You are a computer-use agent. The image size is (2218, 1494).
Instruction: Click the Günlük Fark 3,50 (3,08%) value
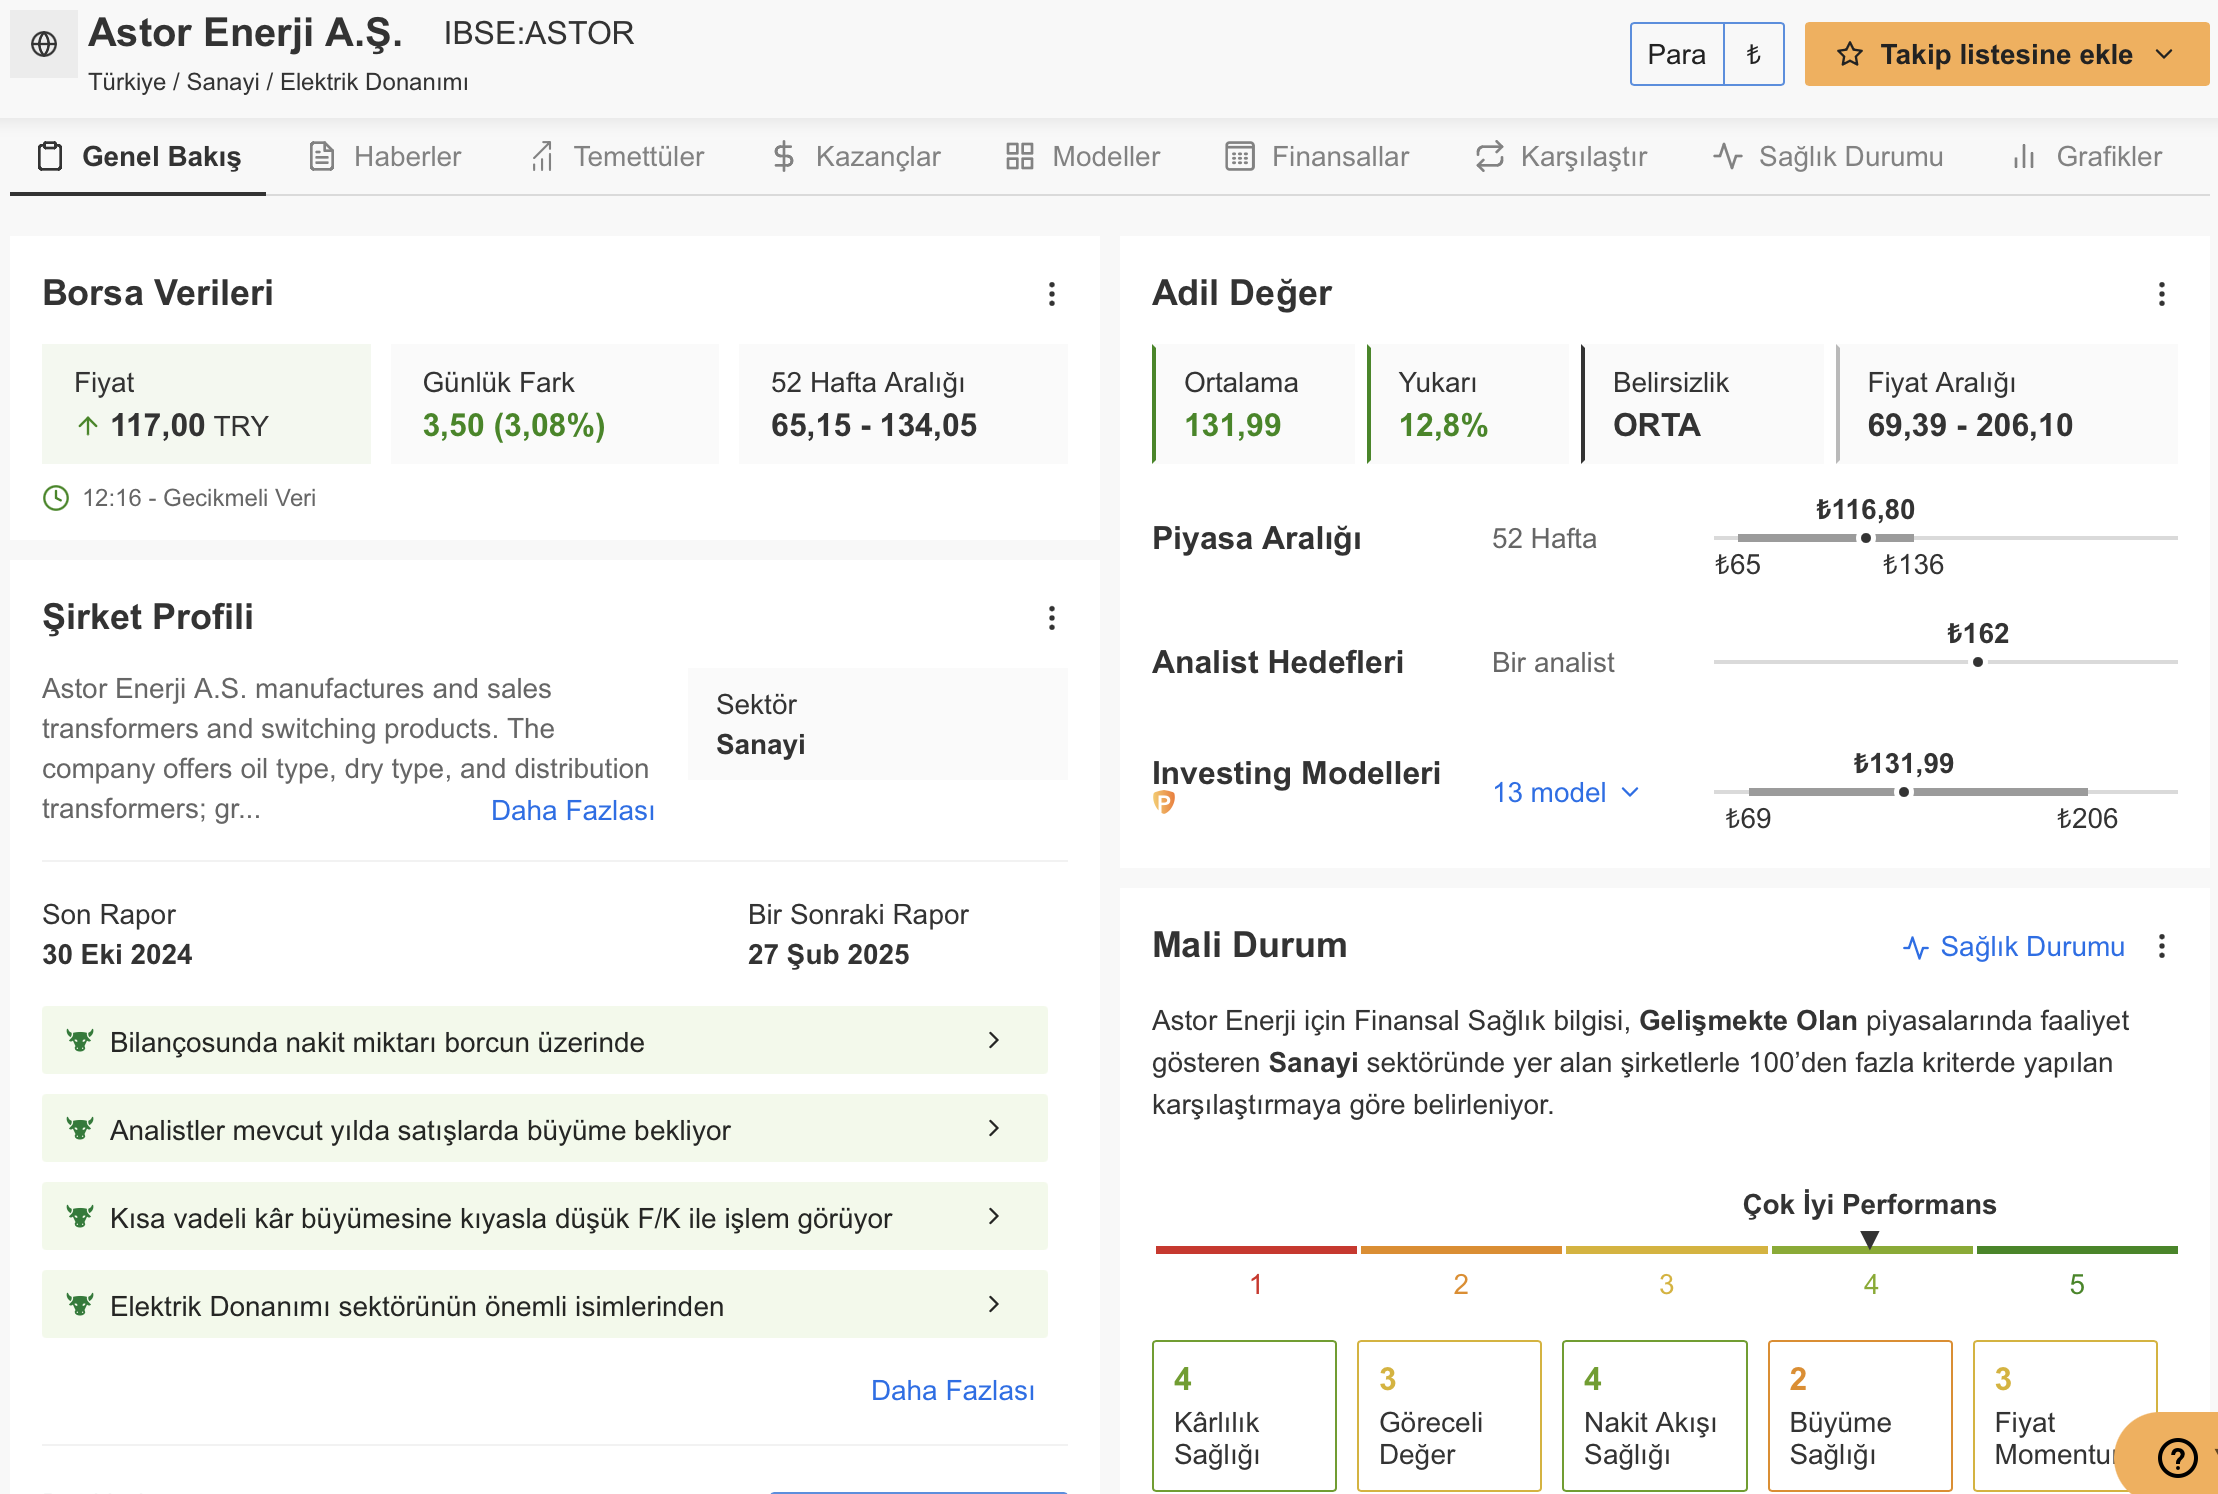tap(514, 426)
